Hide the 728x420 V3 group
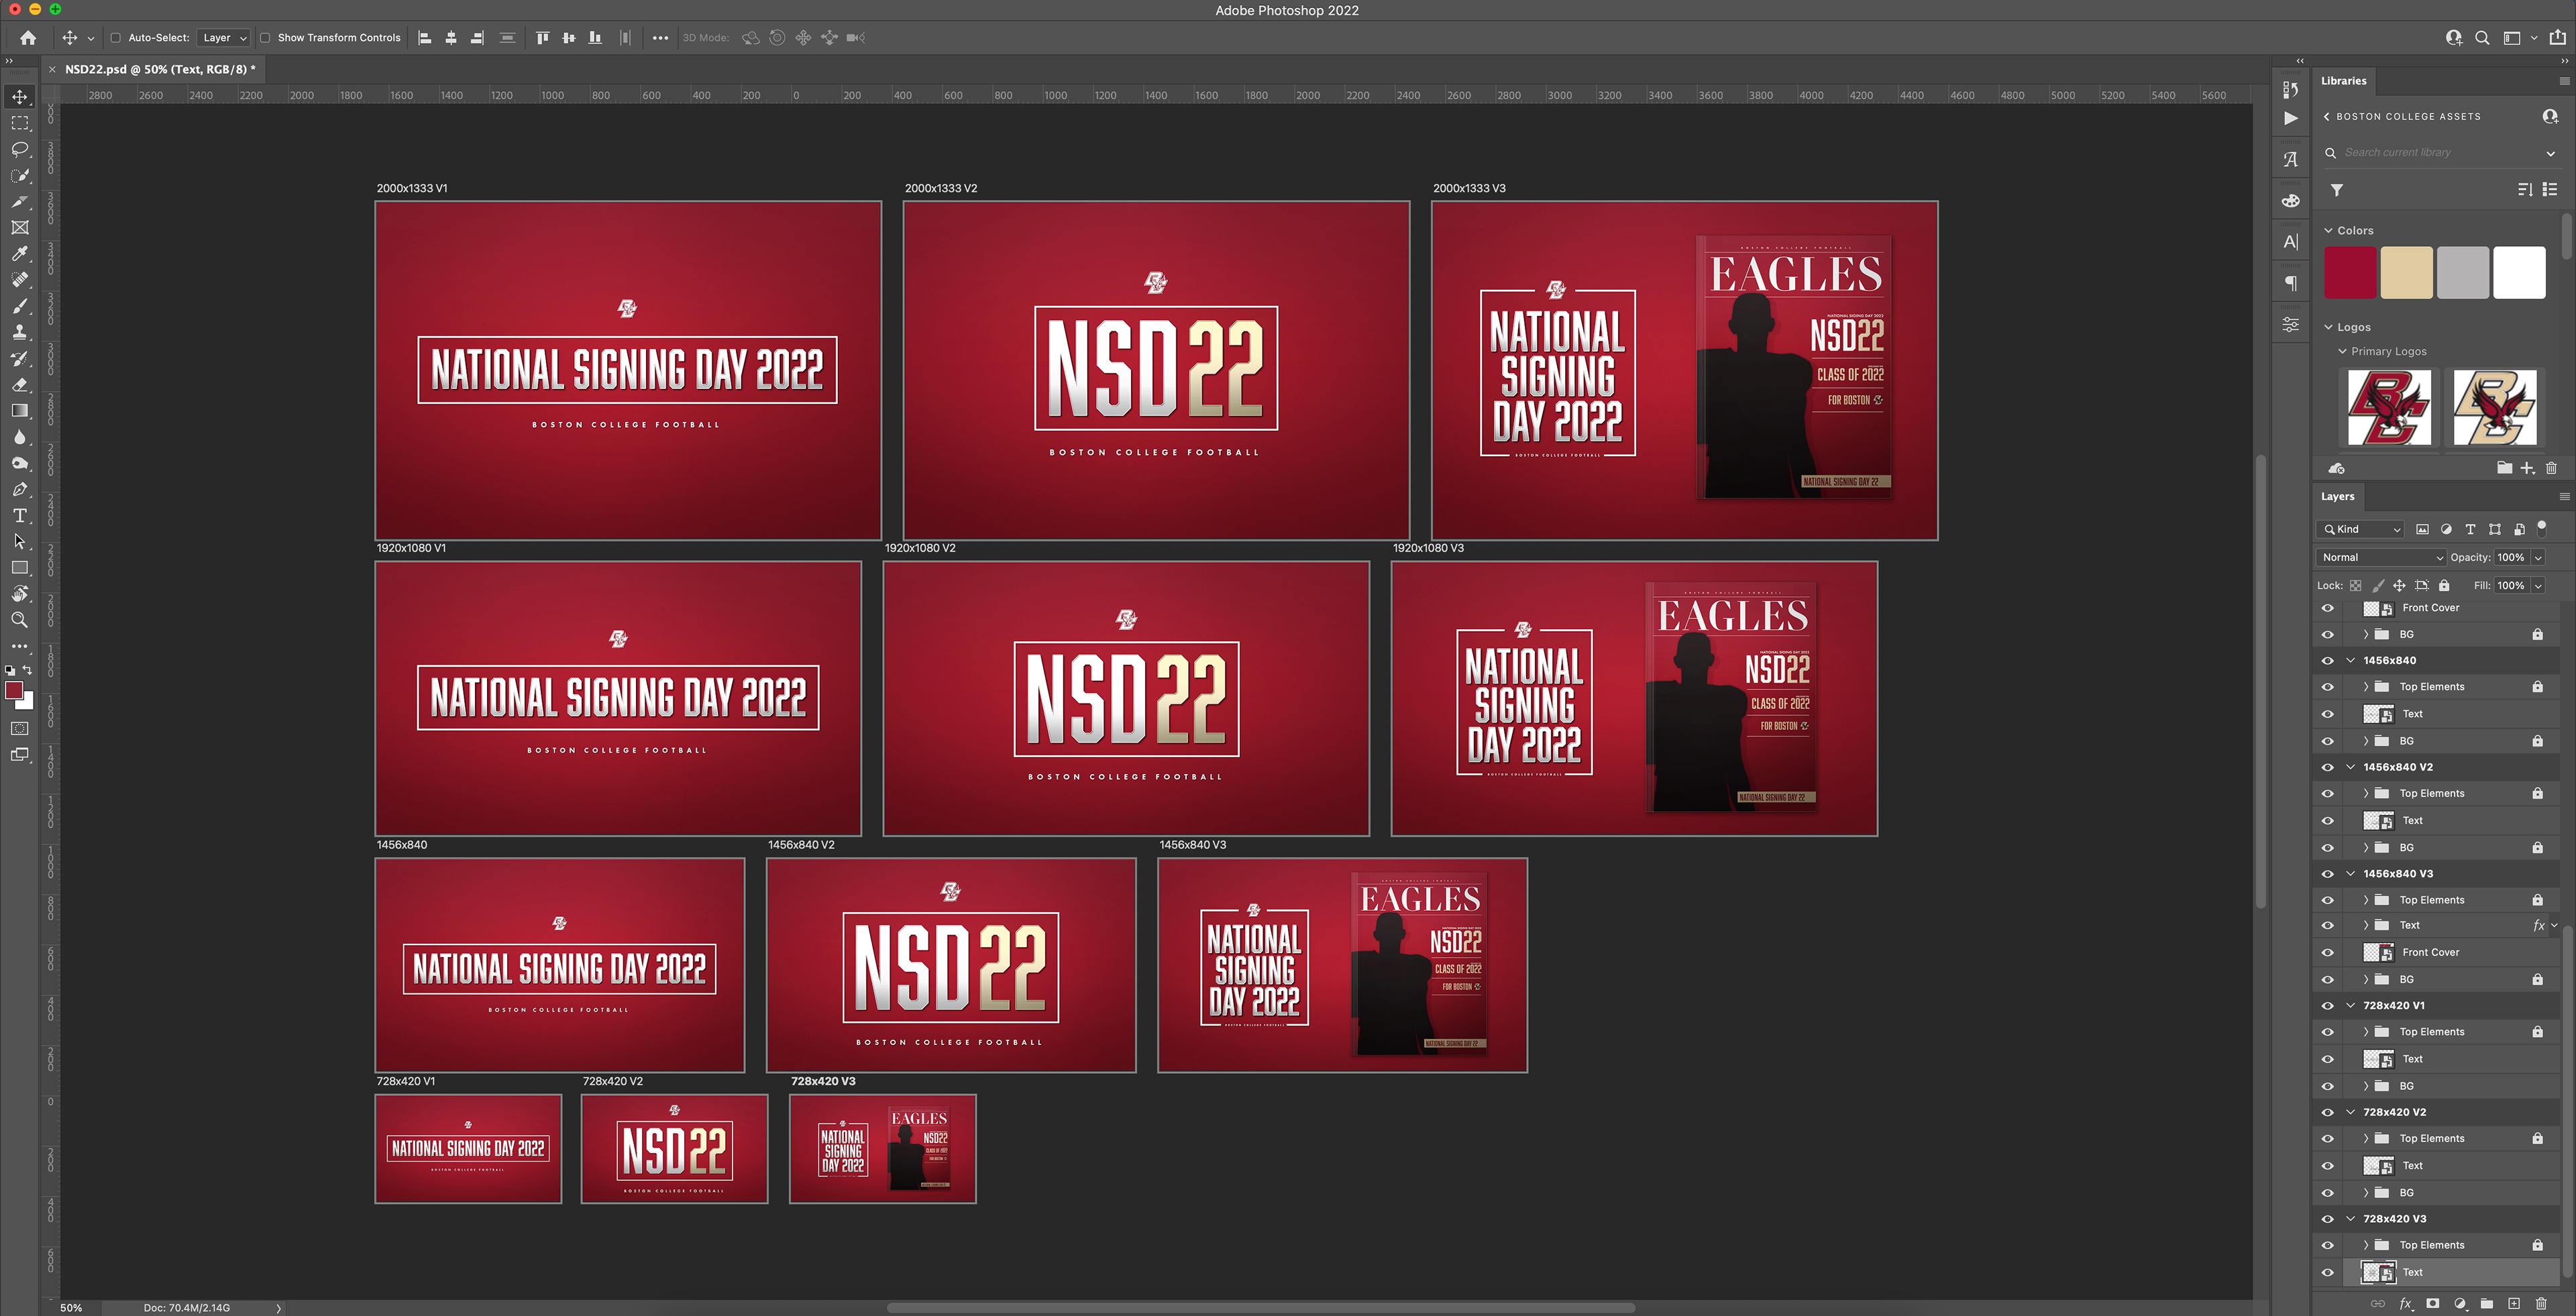The width and height of the screenshot is (2576, 1316). [2327, 1219]
